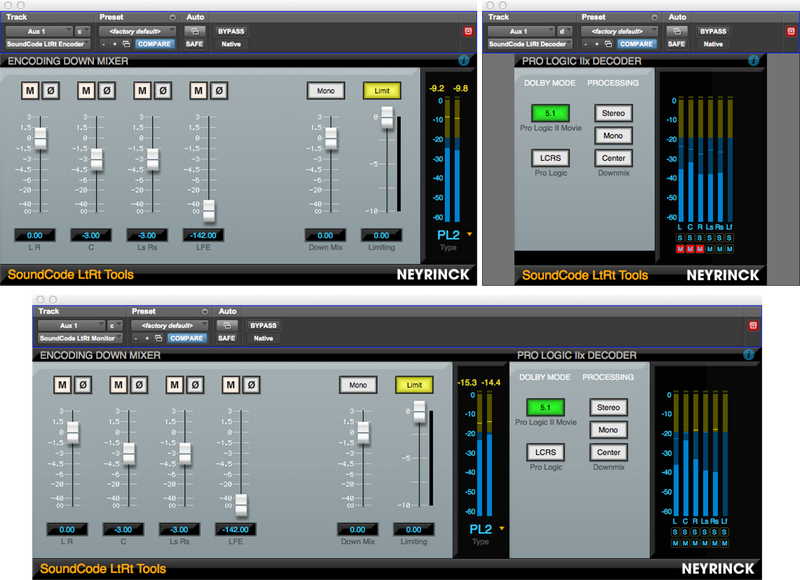
Task: Mute the LFE channel in Encoder
Action: 198,91
